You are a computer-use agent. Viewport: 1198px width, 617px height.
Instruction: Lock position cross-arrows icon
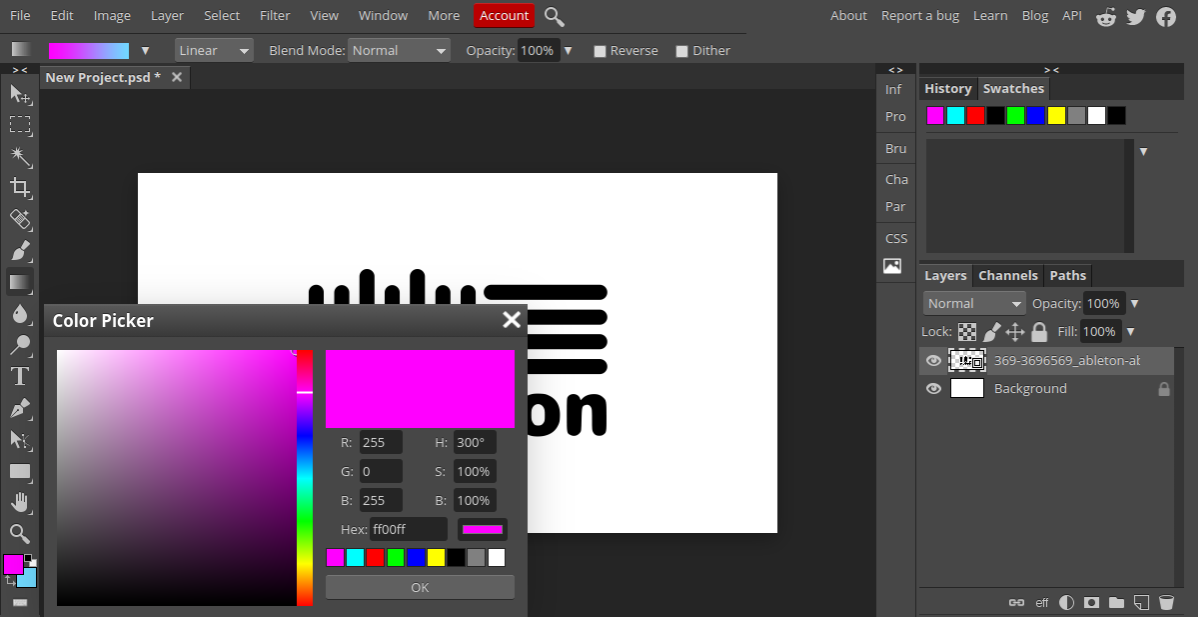coord(1015,331)
